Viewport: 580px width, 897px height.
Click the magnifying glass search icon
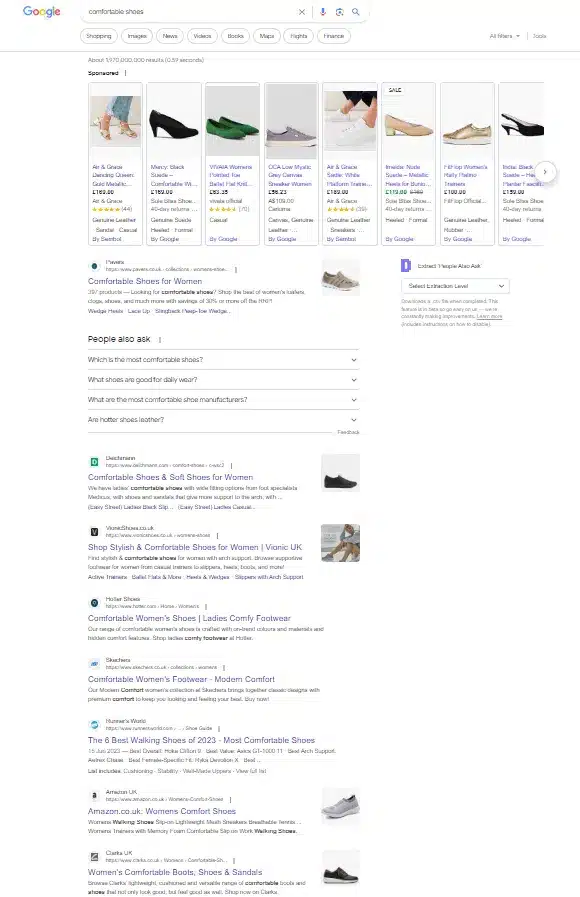356,12
